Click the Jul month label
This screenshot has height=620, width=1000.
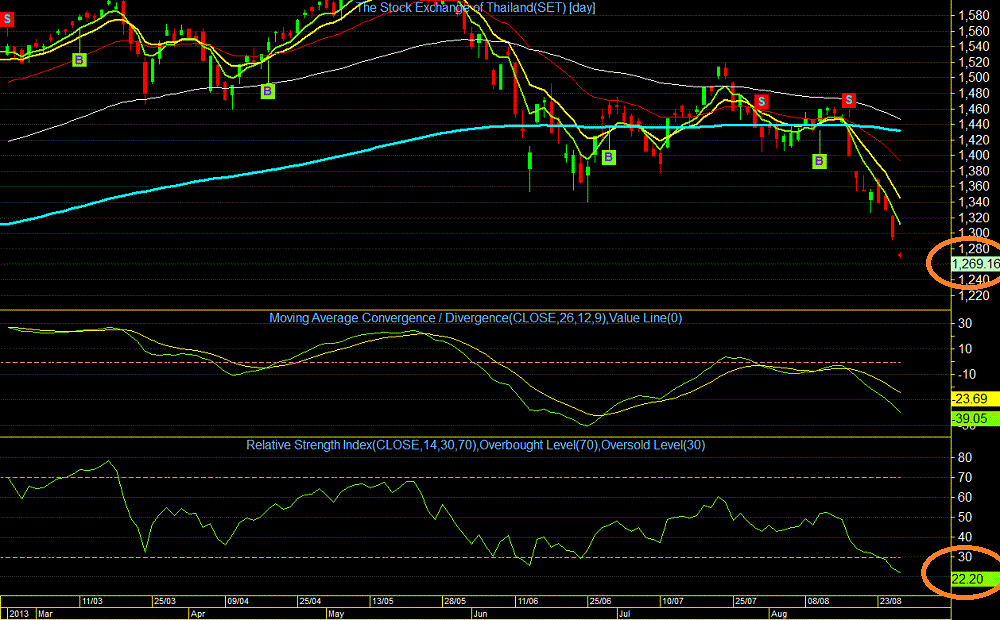coord(624,614)
